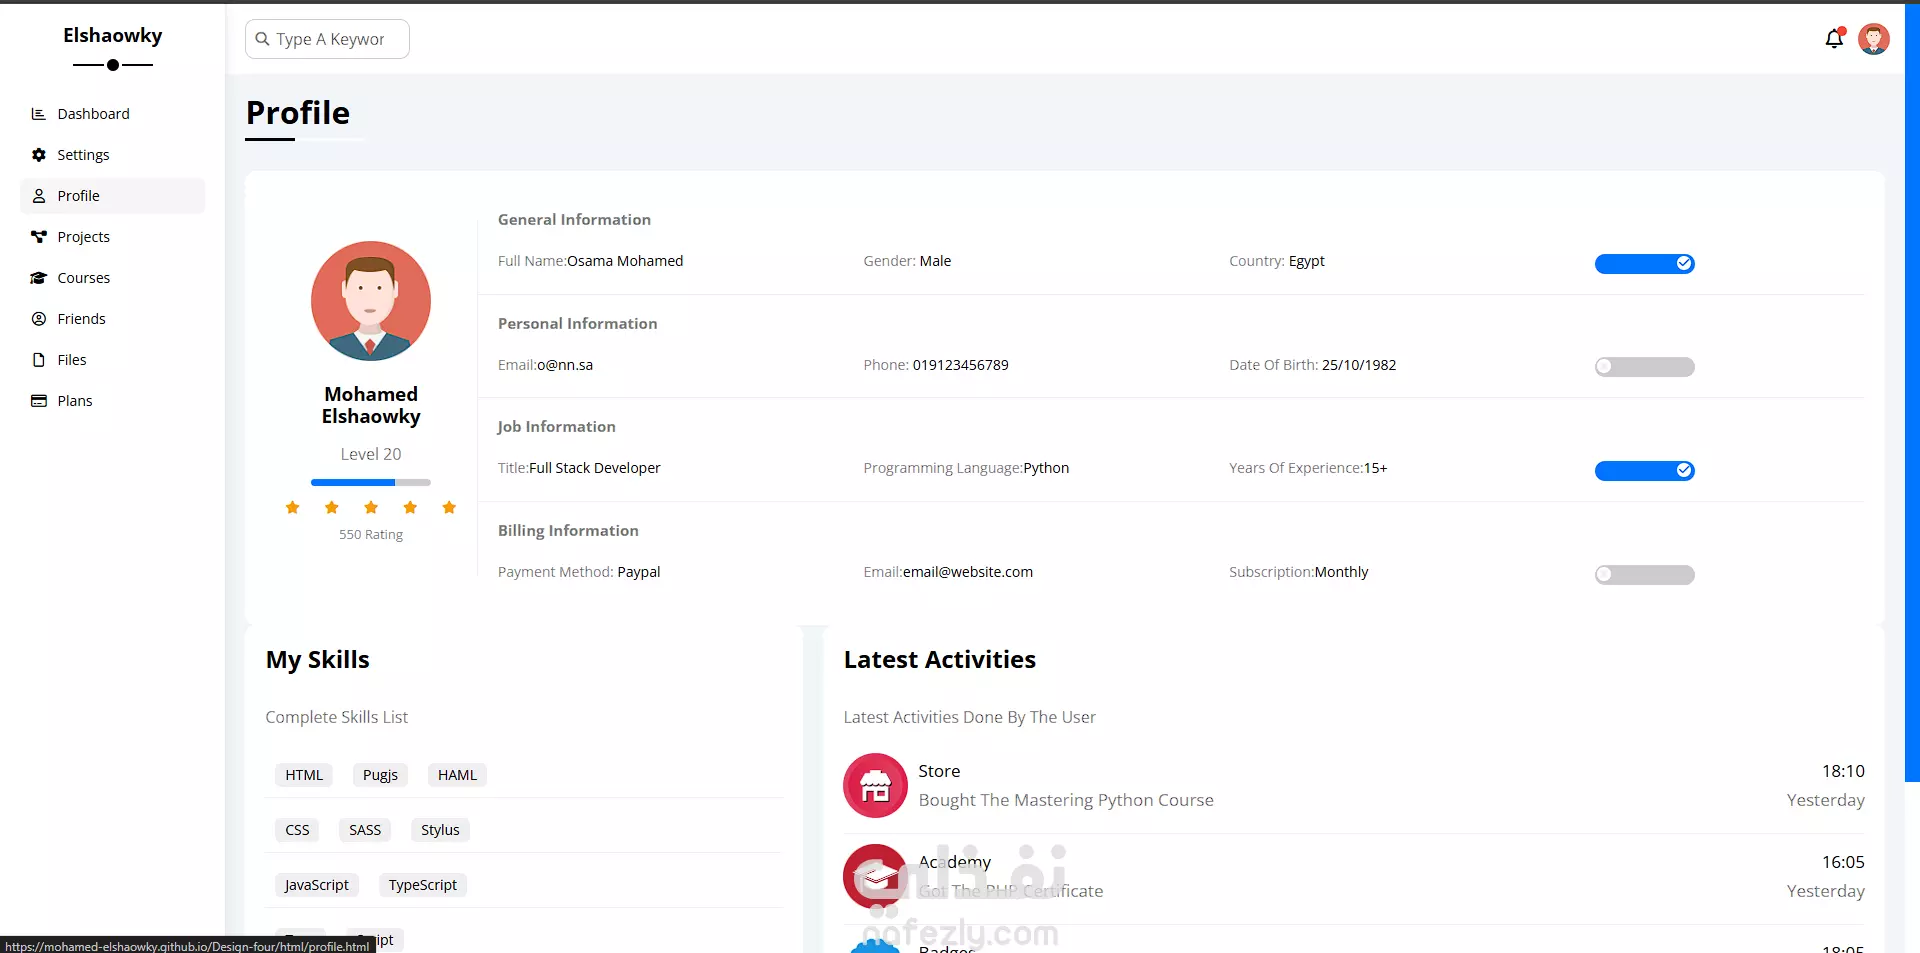
Task: Open Files from the sidebar
Action: point(112,360)
